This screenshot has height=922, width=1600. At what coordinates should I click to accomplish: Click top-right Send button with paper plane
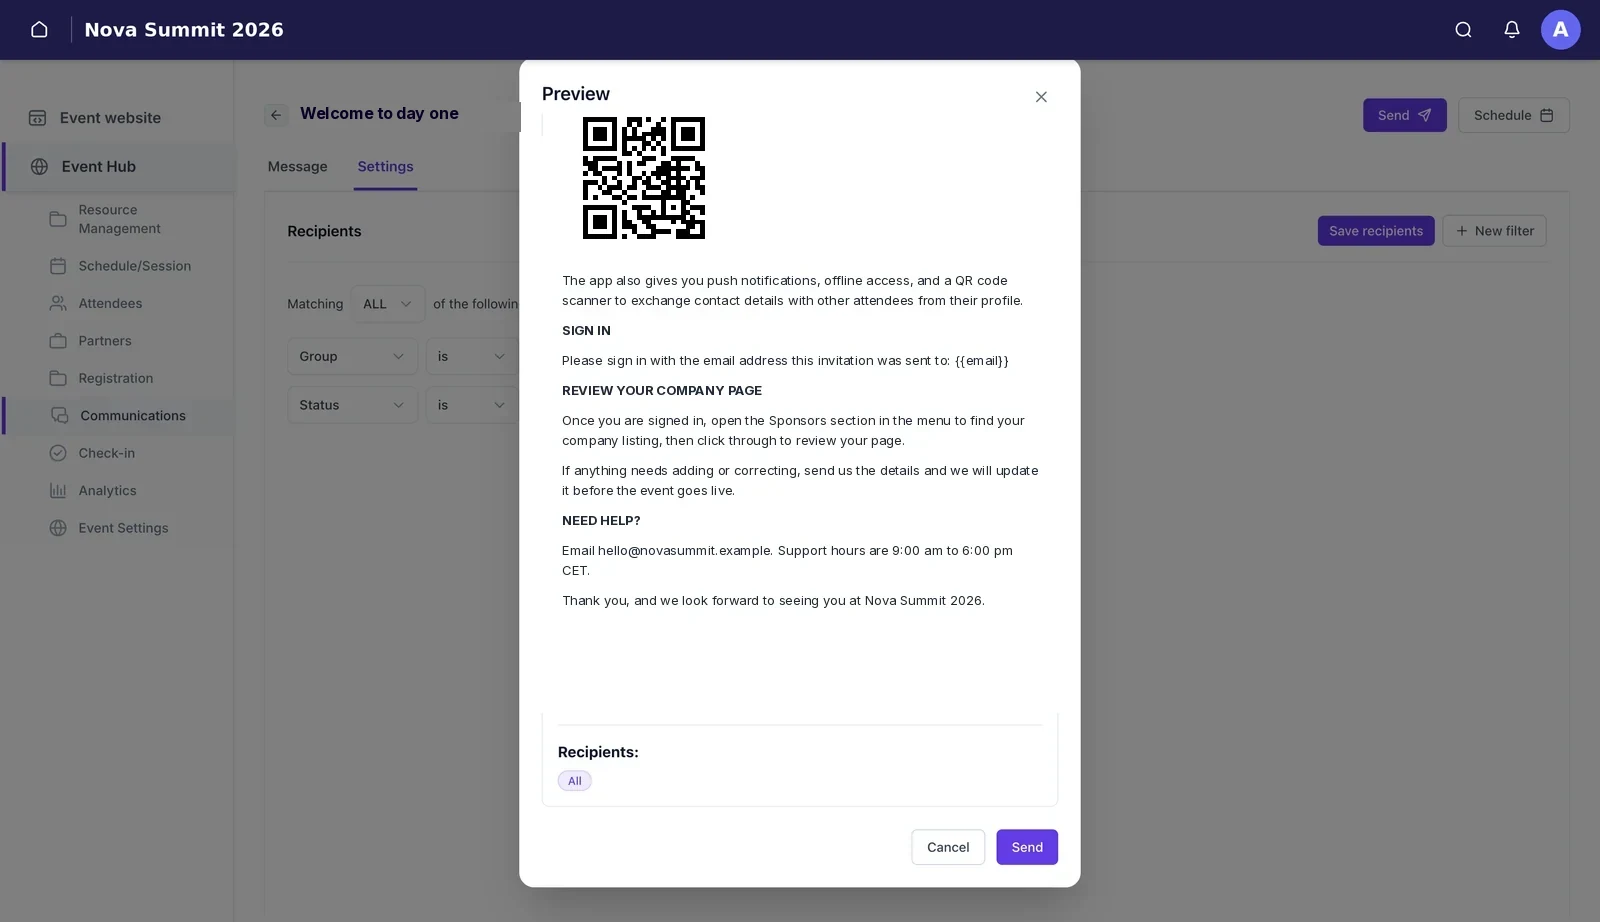(x=1404, y=115)
